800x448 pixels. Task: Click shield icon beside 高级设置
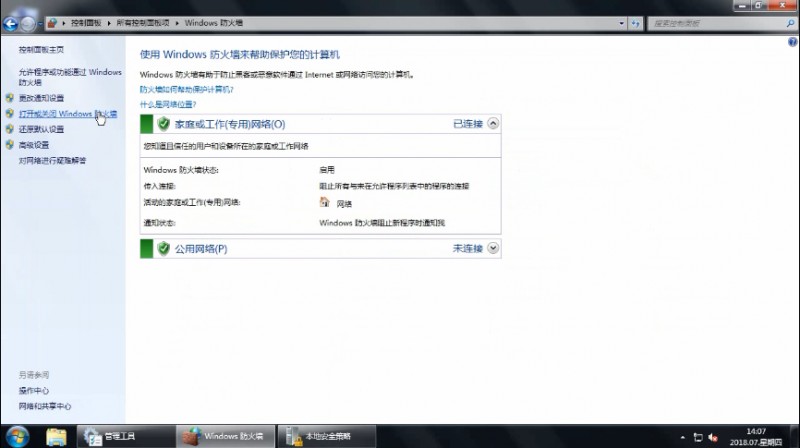point(10,144)
